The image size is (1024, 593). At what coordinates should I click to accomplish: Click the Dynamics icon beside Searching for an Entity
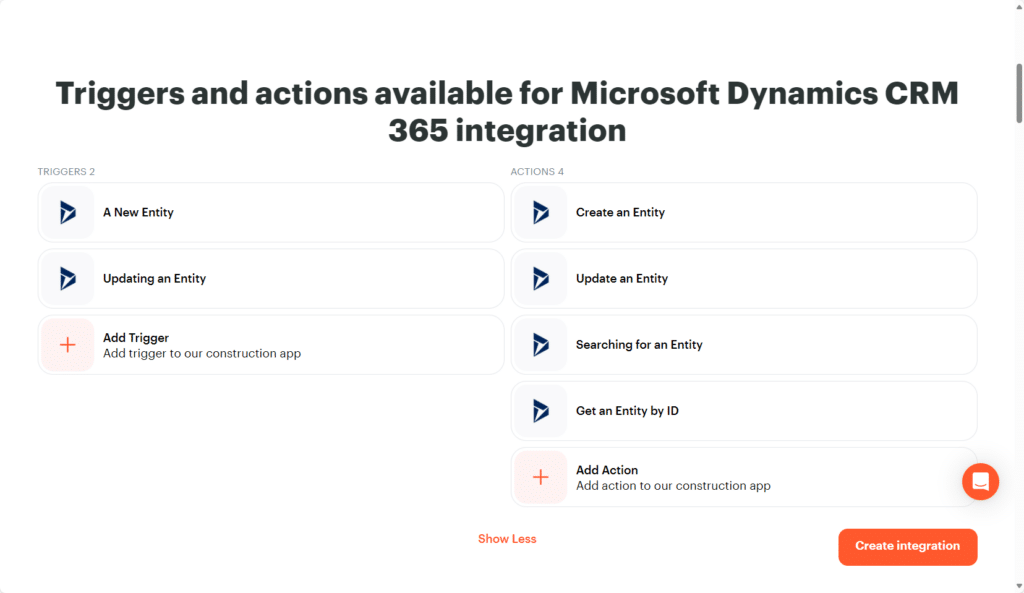coord(540,345)
